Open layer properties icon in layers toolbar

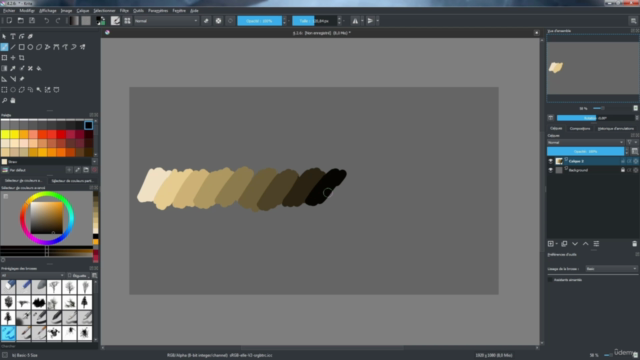pyautogui.click(x=596, y=244)
